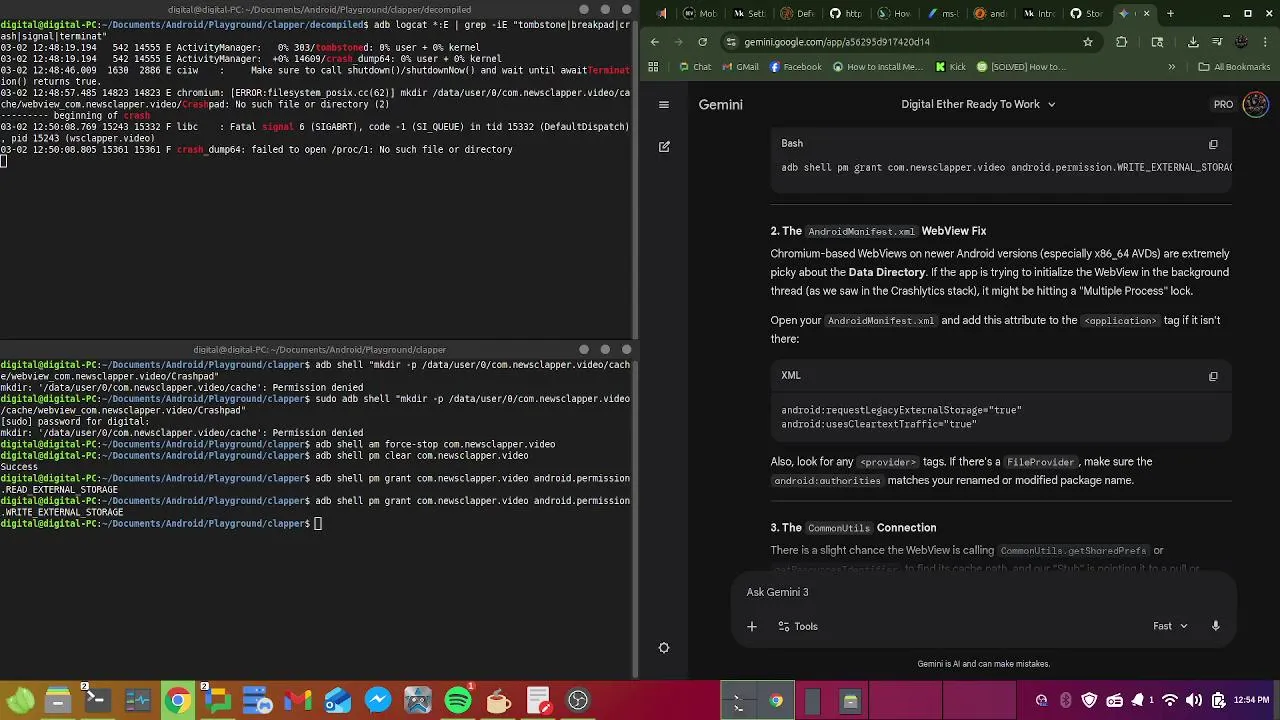The image size is (1280, 720).
Task: Switch to the Mob tab
Action: [x=699, y=14]
